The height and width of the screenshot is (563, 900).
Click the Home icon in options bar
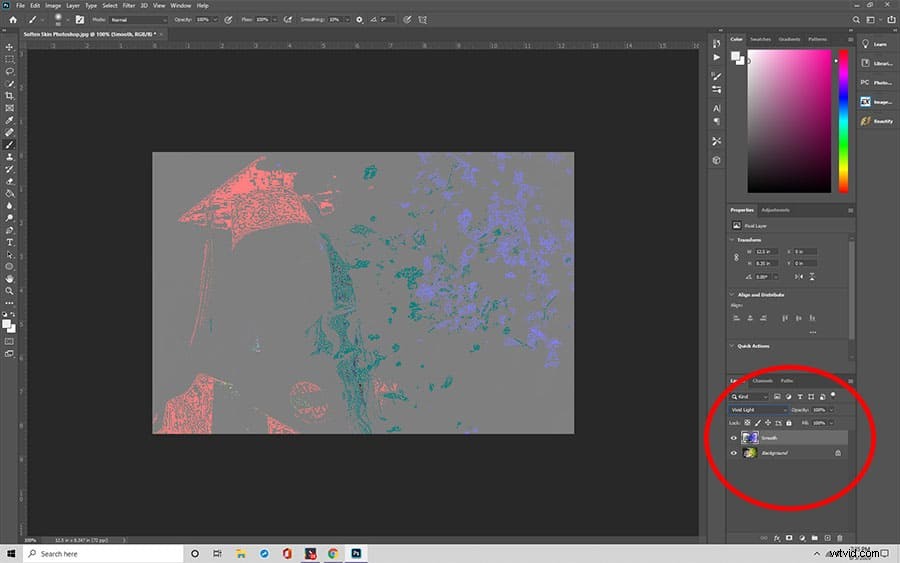click(x=13, y=20)
